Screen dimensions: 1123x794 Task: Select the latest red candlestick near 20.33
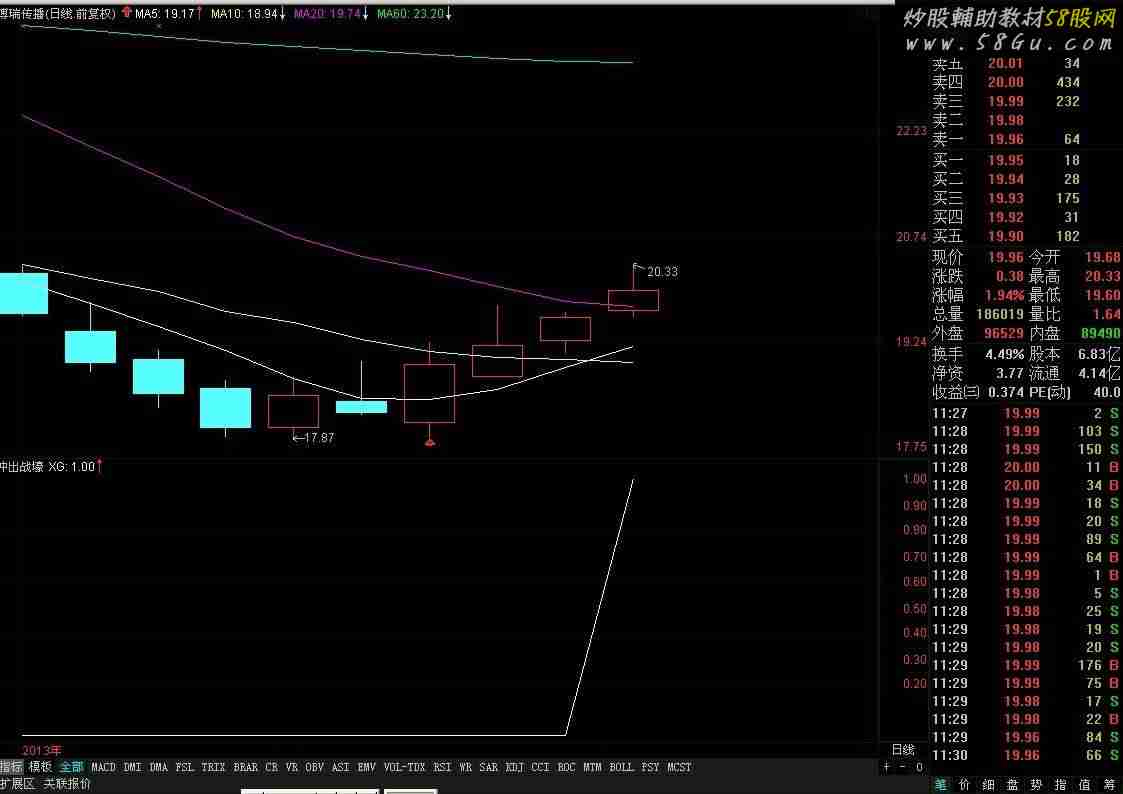tap(633, 300)
